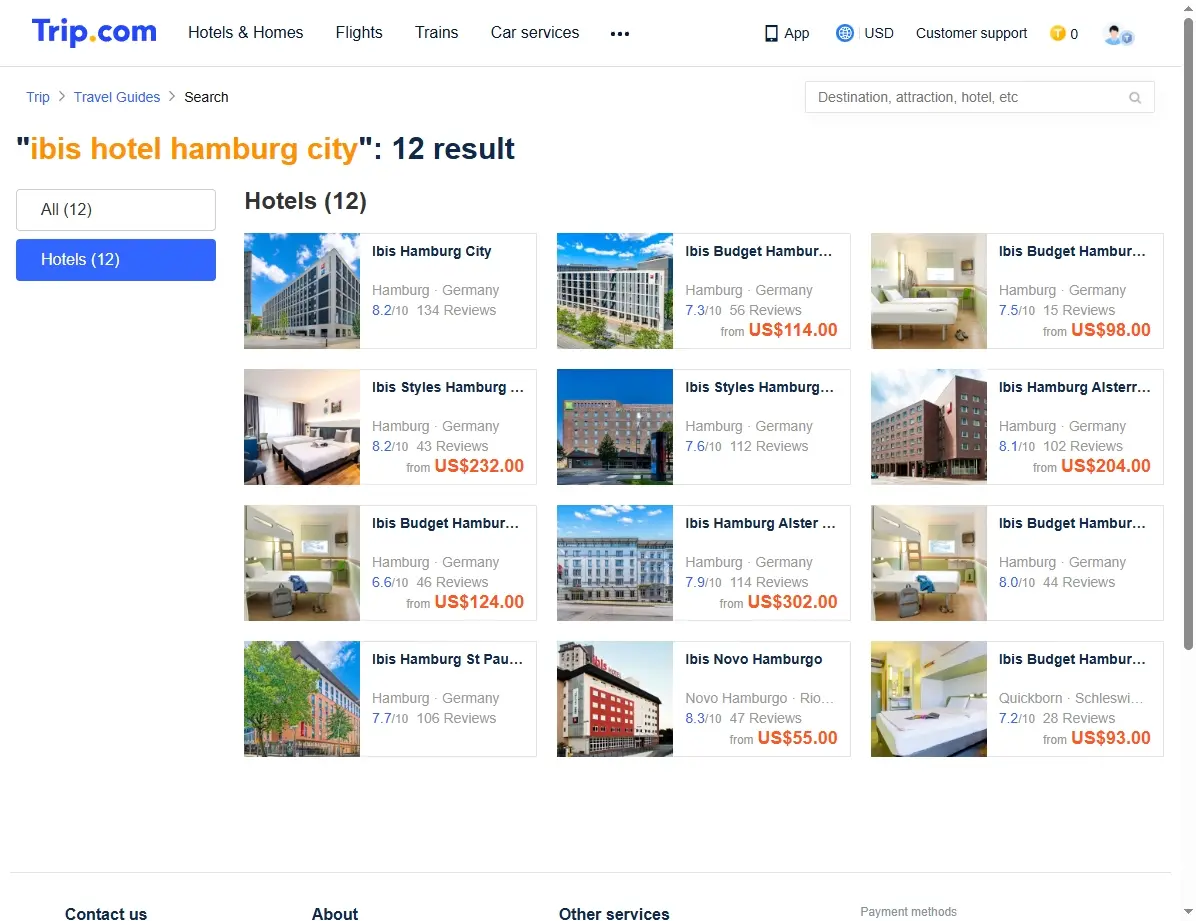Open the US$124.00 Ibis Budget photo
The width and height of the screenshot is (1196, 921).
point(302,563)
